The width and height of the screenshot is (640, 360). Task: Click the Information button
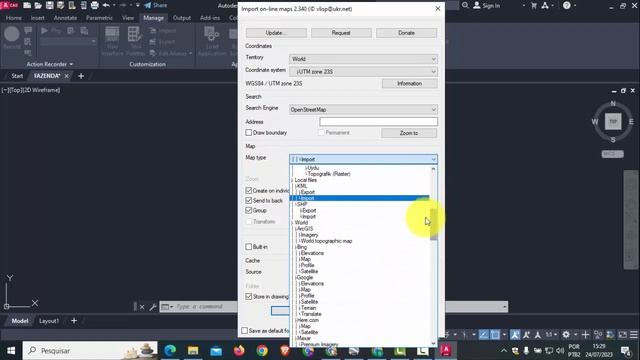(x=409, y=84)
